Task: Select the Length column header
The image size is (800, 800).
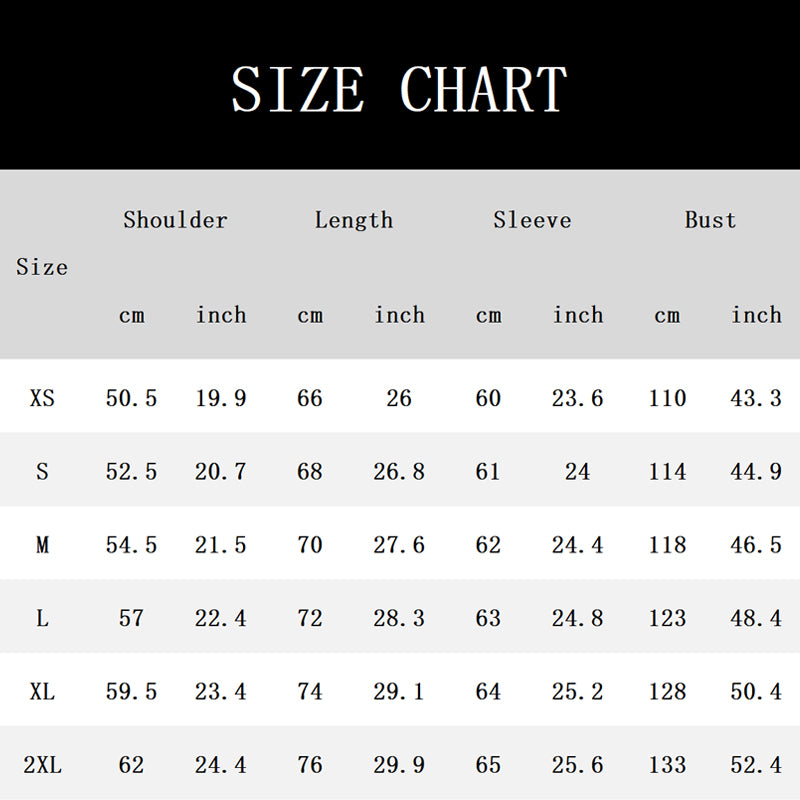Action: click(x=353, y=220)
